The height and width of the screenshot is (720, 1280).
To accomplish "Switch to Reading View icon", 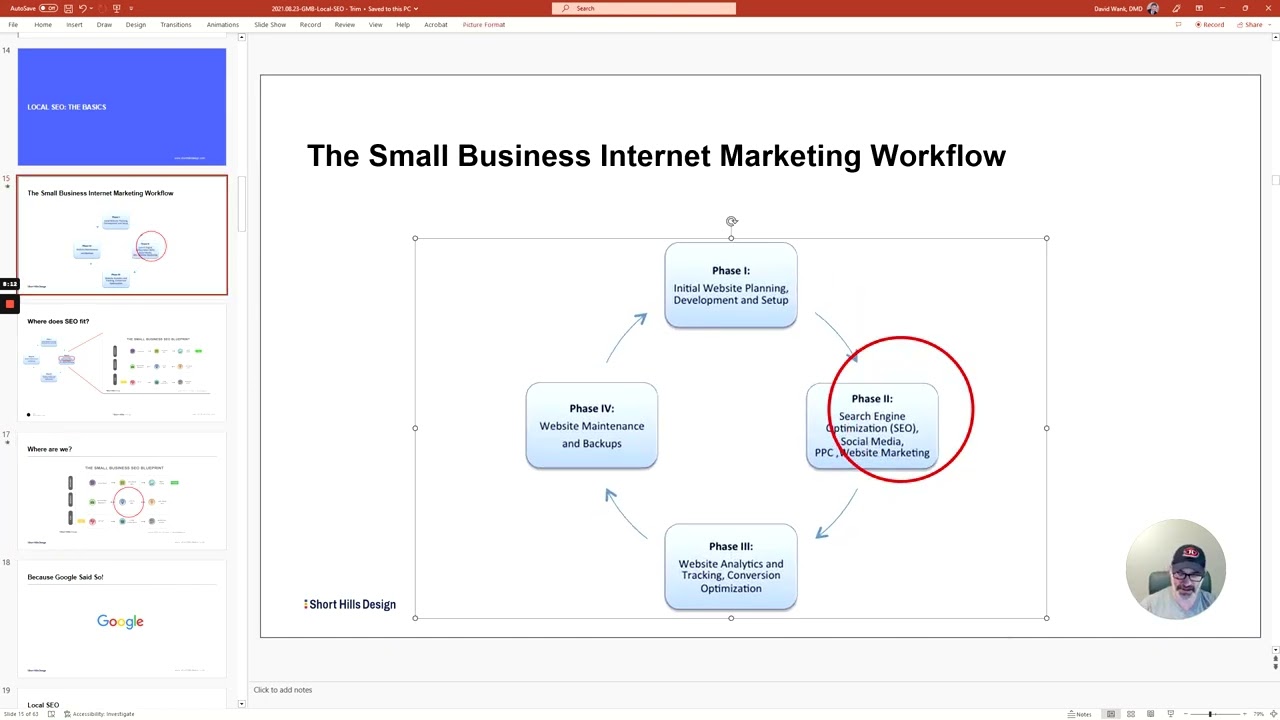I will (x=1150, y=714).
